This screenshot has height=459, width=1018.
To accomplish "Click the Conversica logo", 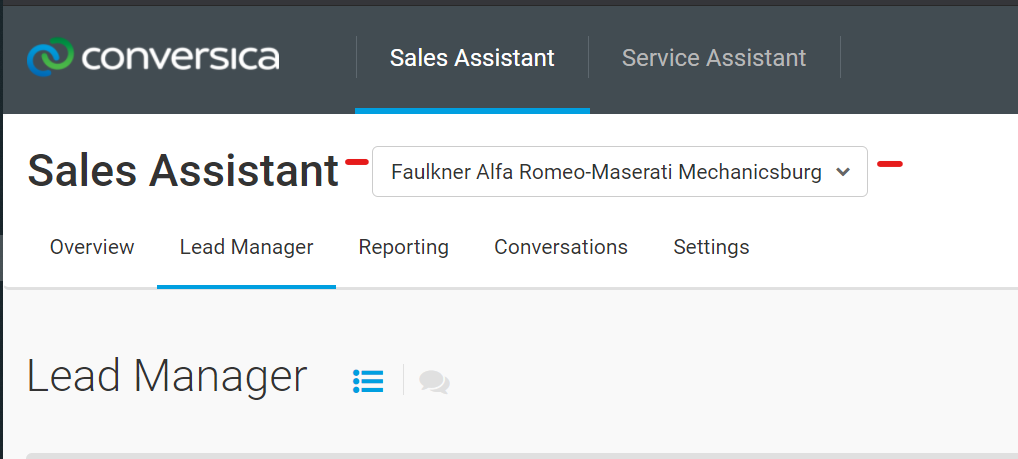I will pyautogui.click(x=153, y=57).
